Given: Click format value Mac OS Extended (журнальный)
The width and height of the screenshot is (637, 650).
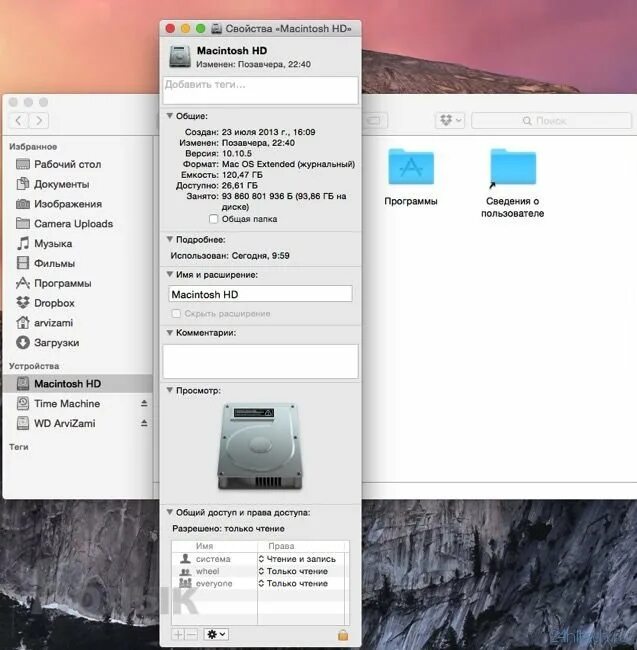Looking at the screenshot, I should pos(288,164).
